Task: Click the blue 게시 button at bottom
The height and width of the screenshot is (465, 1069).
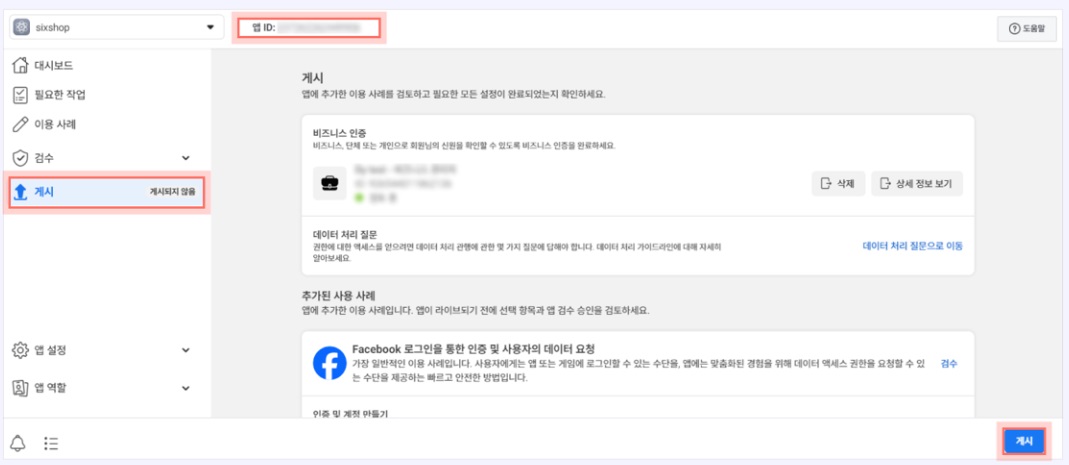Action: coord(1024,441)
